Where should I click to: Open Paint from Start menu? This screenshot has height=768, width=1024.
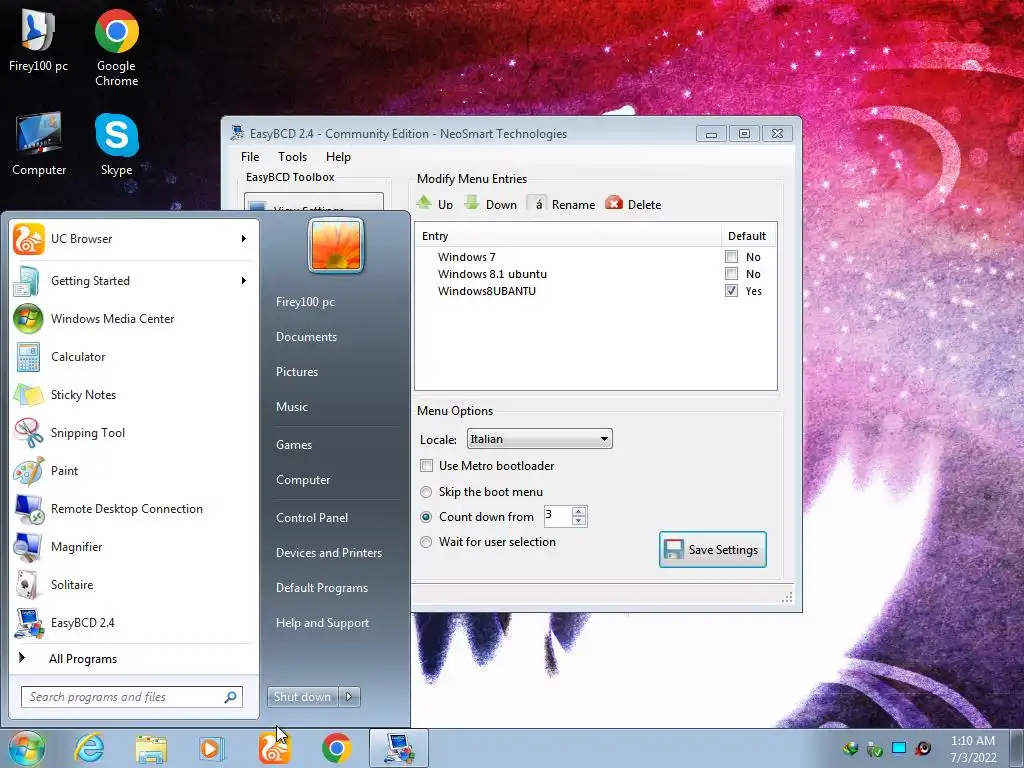click(x=134, y=471)
